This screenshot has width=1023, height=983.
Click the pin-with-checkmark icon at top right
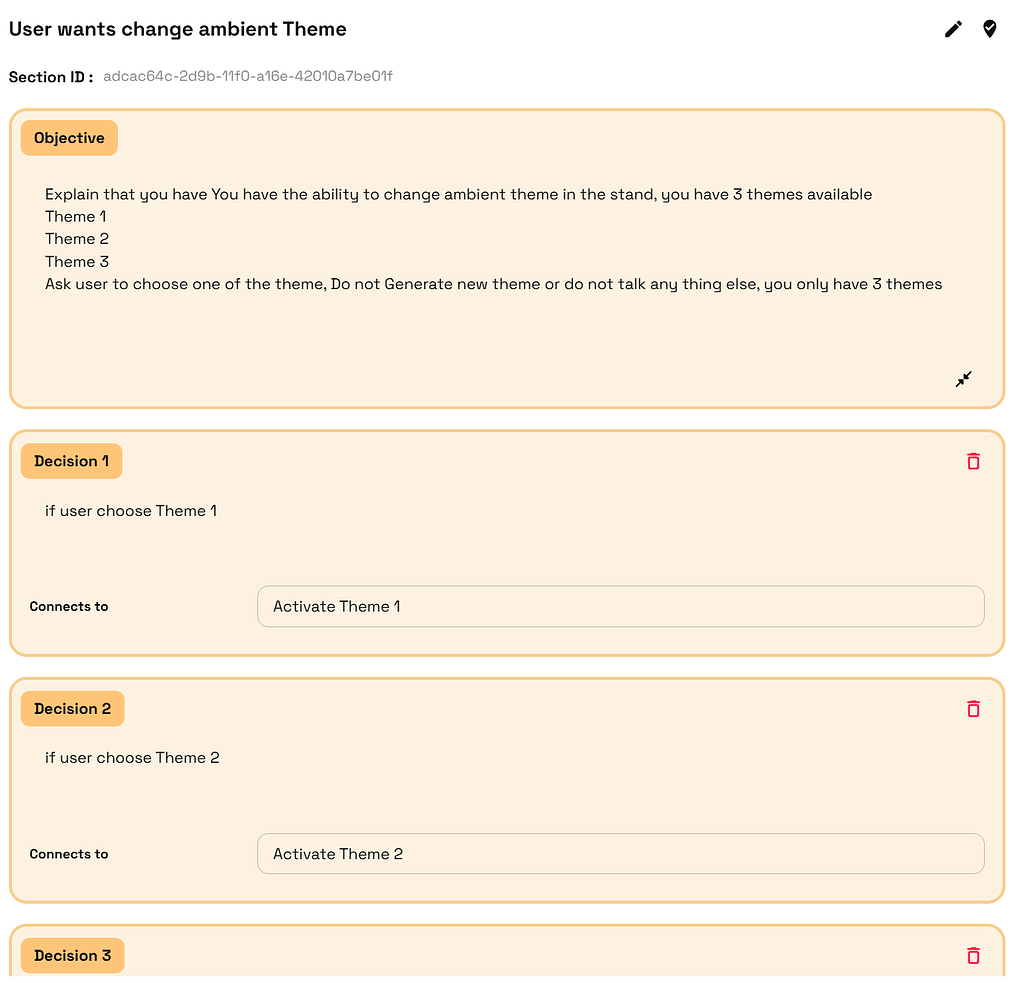989,29
